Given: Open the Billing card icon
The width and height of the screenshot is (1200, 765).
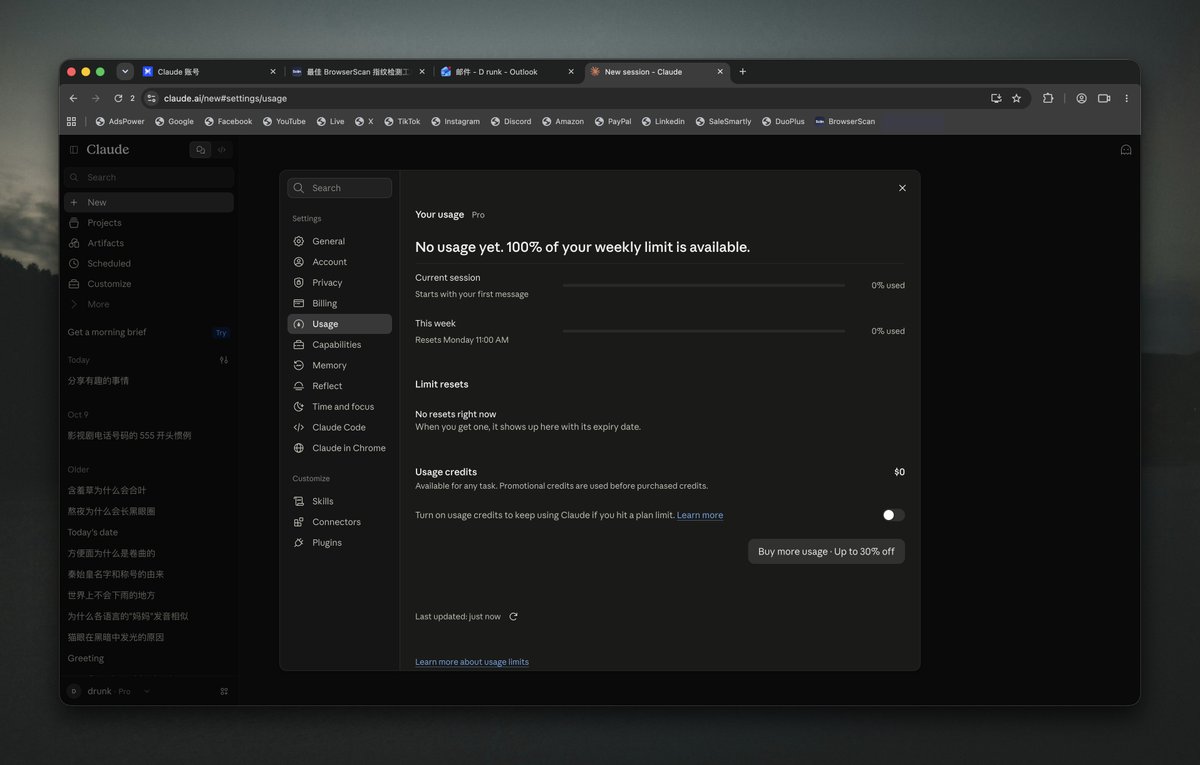Looking at the screenshot, I should pyautogui.click(x=299, y=303).
